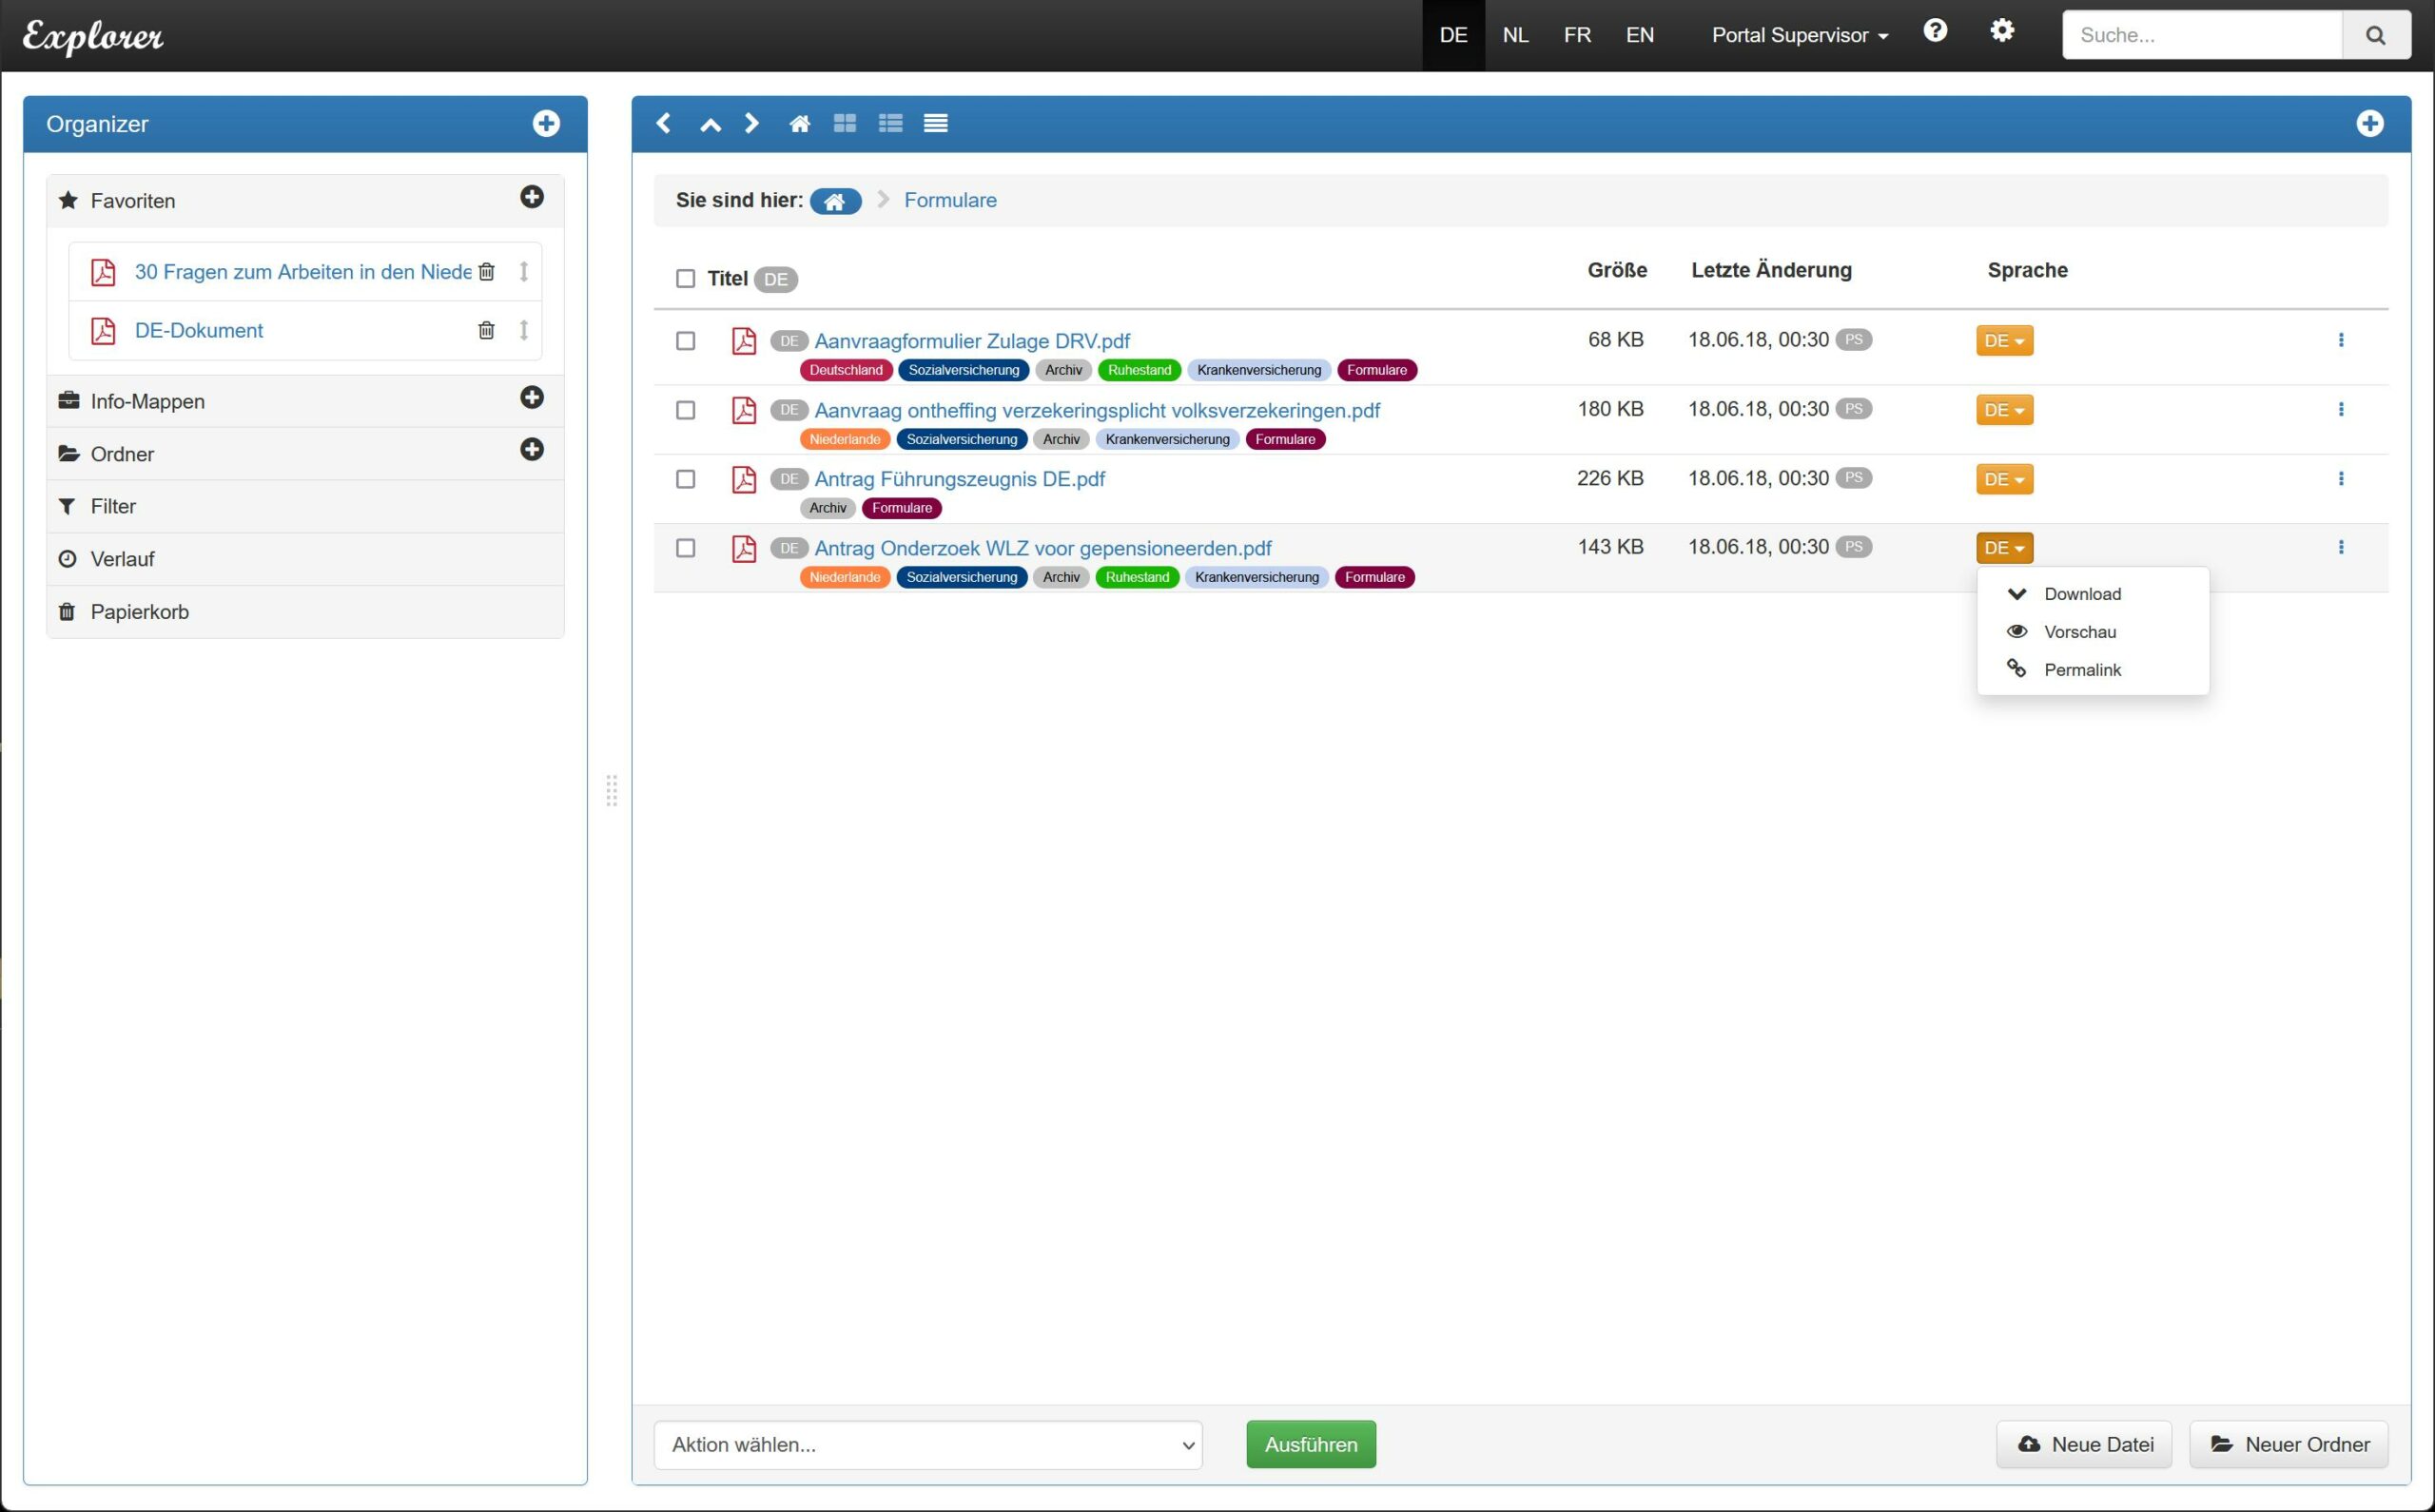The height and width of the screenshot is (1512, 2435).
Task: Select Permalink in the dropdown menu
Action: (x=2081, y=669)
